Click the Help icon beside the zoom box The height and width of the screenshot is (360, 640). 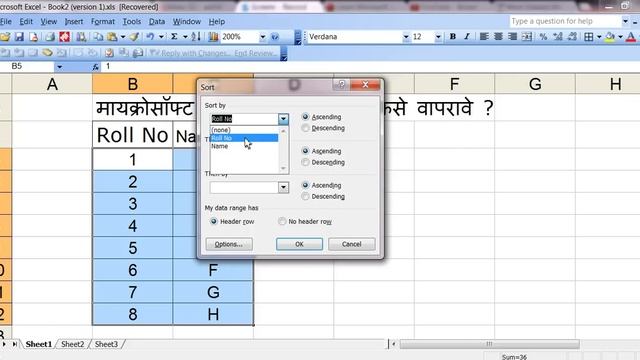(x=275, y=37)
